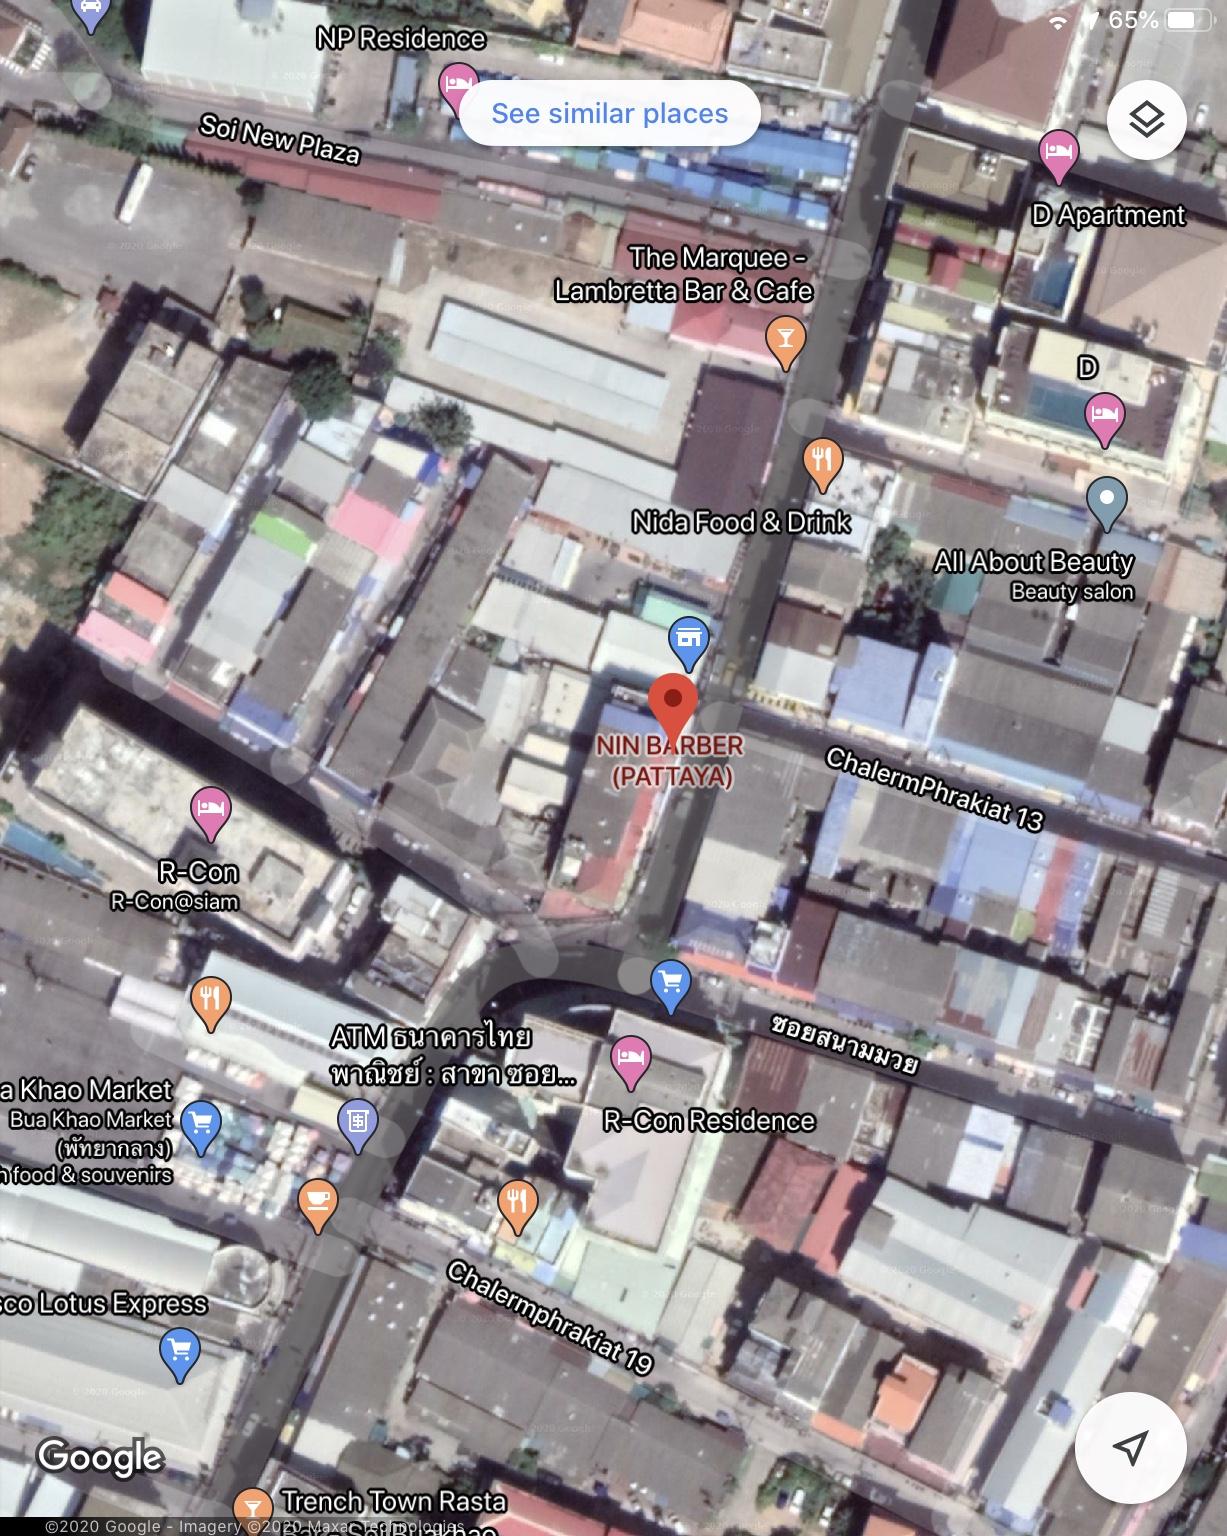Tap the Bua Khao Market label
Viewport: 1227px width, 1536px height.
point(87,1089)
